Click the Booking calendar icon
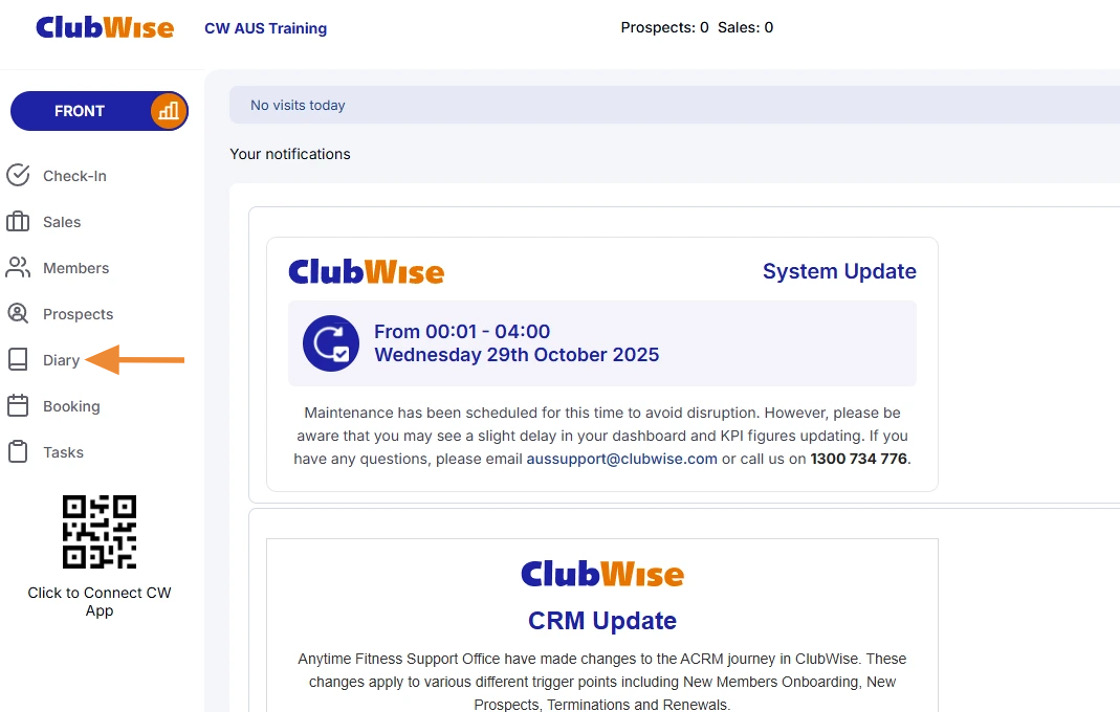This screenshot has width=1120, height=712. [x=18, y=406]
